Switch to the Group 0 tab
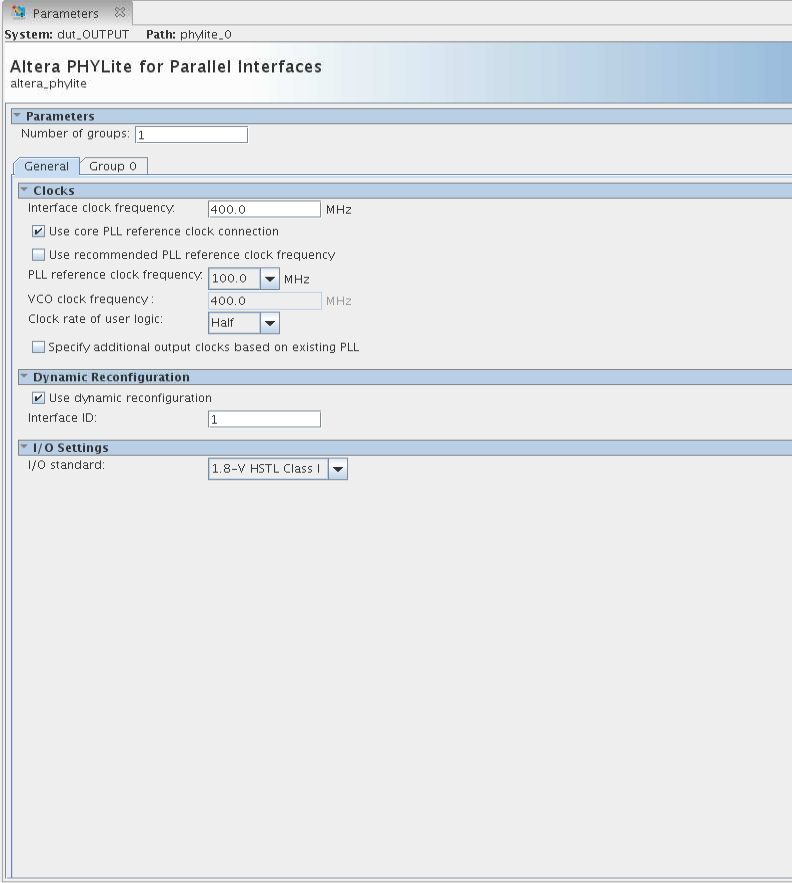 click(113, 166)
